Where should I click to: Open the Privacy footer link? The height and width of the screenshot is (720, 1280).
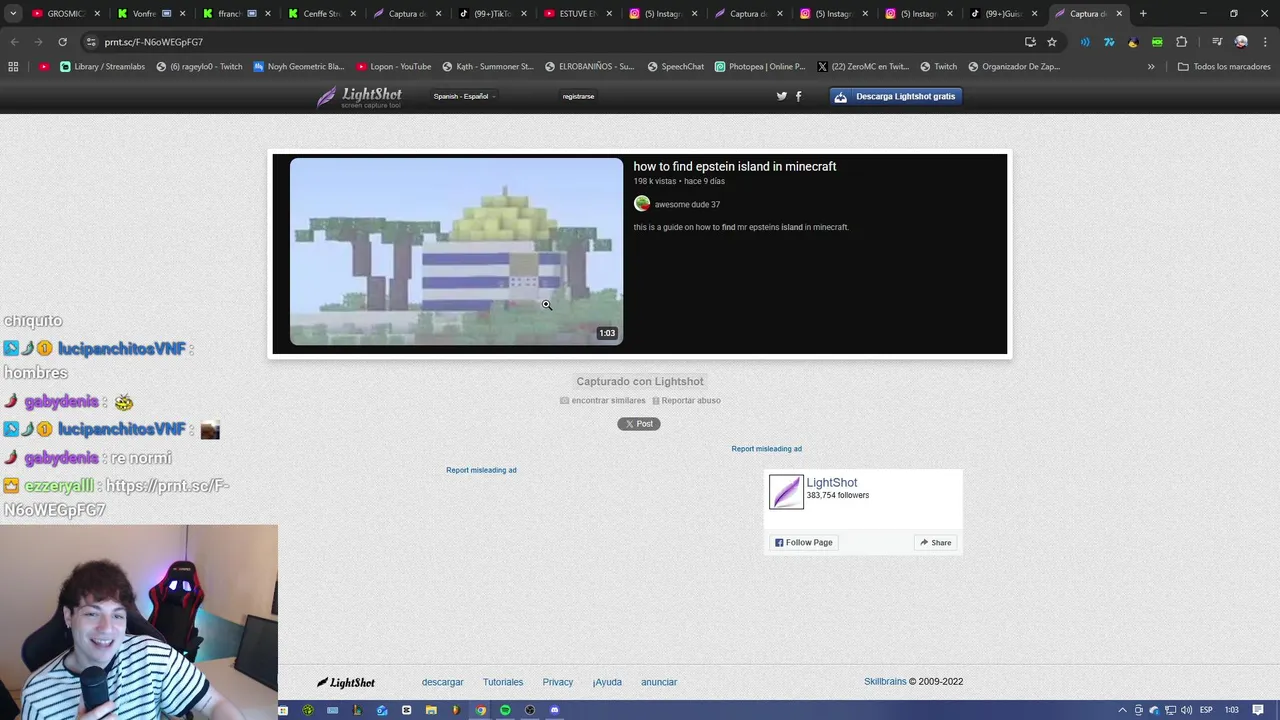click(x=558, y=682)
